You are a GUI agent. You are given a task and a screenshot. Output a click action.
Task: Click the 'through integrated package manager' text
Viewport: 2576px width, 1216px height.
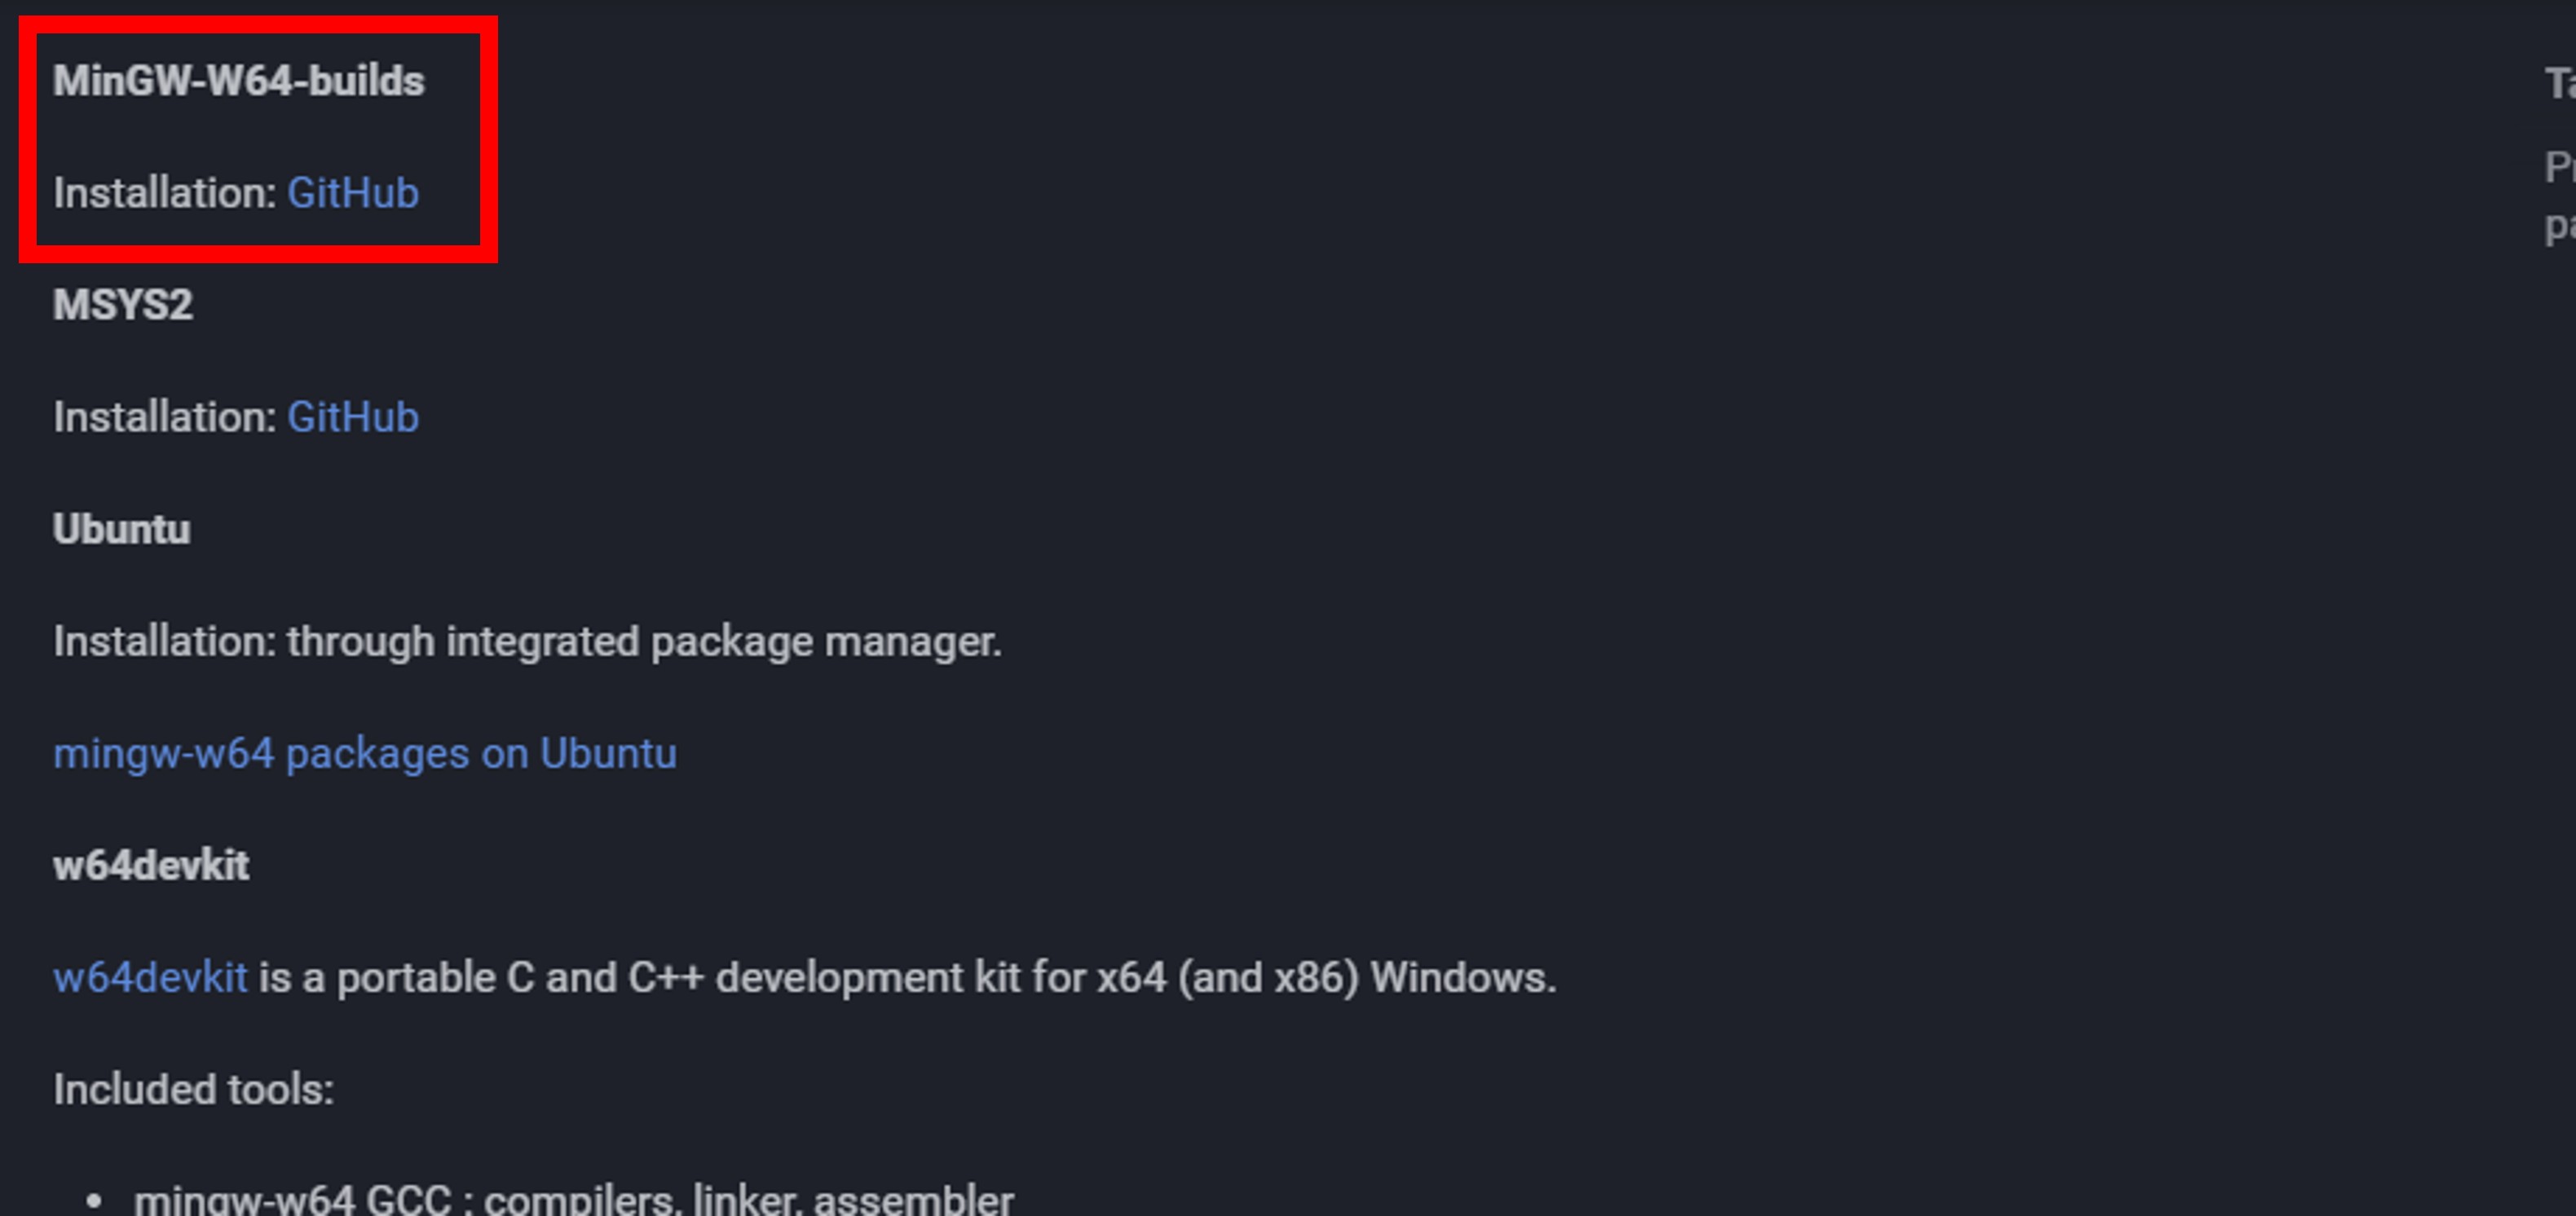pos(643,641)
